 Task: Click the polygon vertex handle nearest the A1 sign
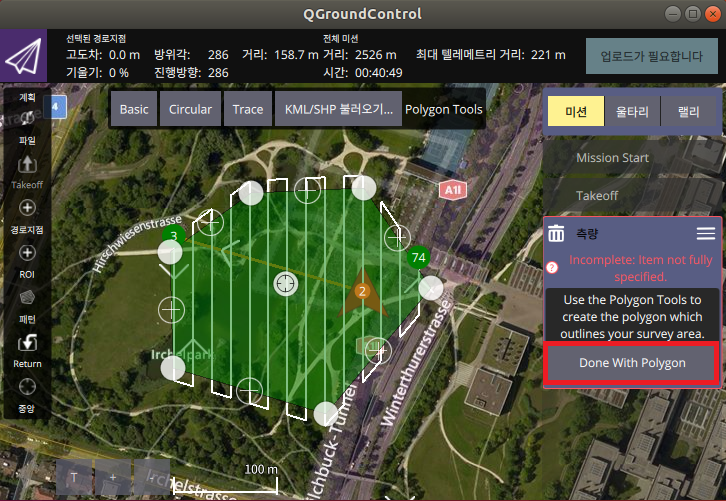click(x=363, y=188)
